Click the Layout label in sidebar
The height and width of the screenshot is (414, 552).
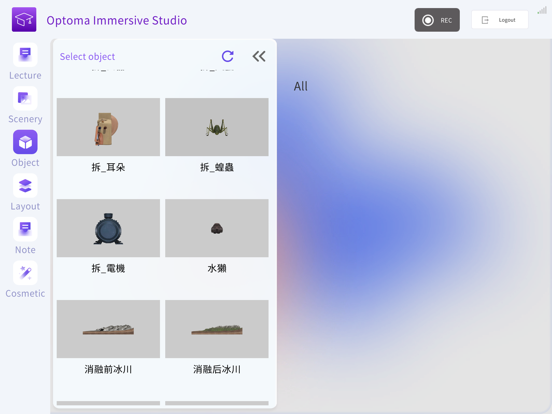(25, 206)
